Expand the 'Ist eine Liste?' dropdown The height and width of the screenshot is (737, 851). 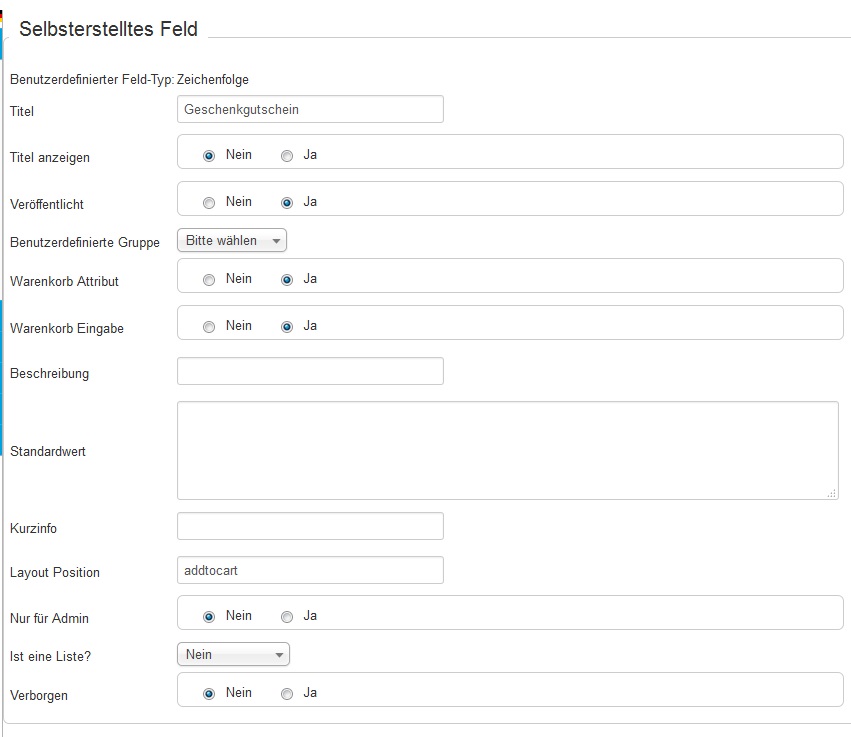(x=233, y=655)
